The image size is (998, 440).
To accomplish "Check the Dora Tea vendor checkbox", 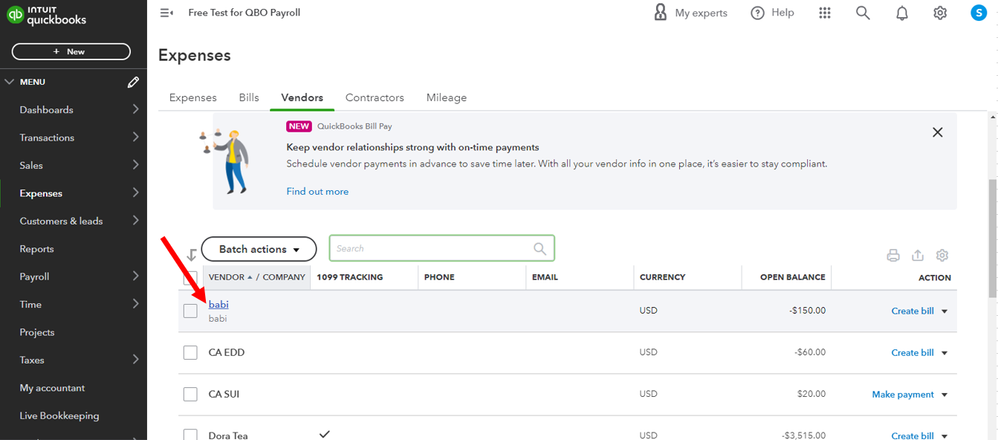I will tap(190, 435).
